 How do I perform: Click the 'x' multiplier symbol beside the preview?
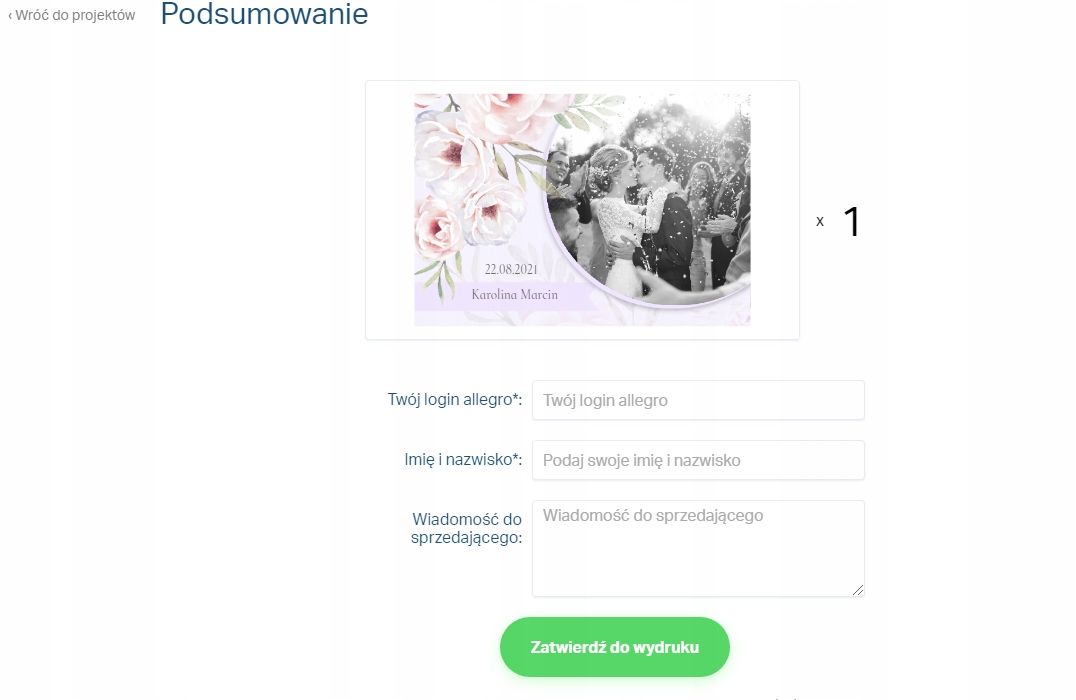(x=819, y=222)
